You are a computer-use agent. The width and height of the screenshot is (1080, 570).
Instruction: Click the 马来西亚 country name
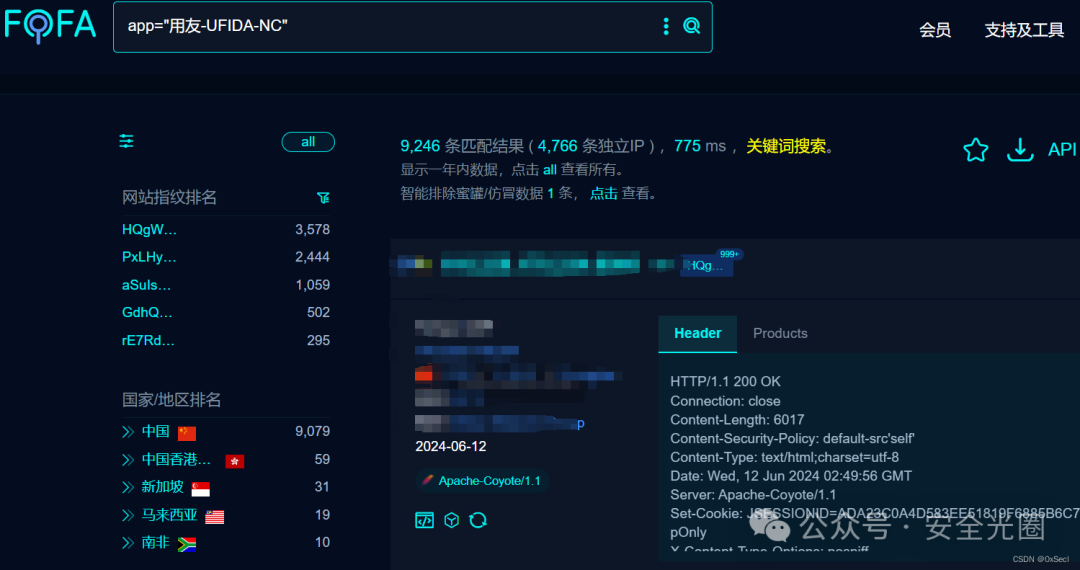169,515
